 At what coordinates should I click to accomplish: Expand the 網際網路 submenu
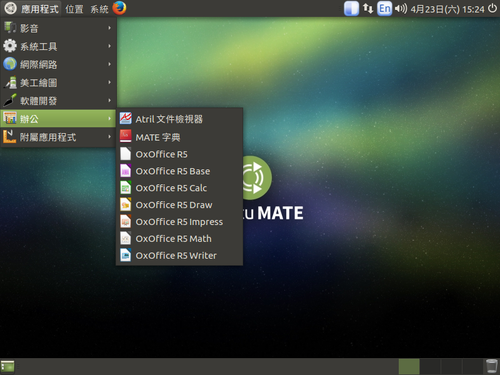click(x=58, y=64)
